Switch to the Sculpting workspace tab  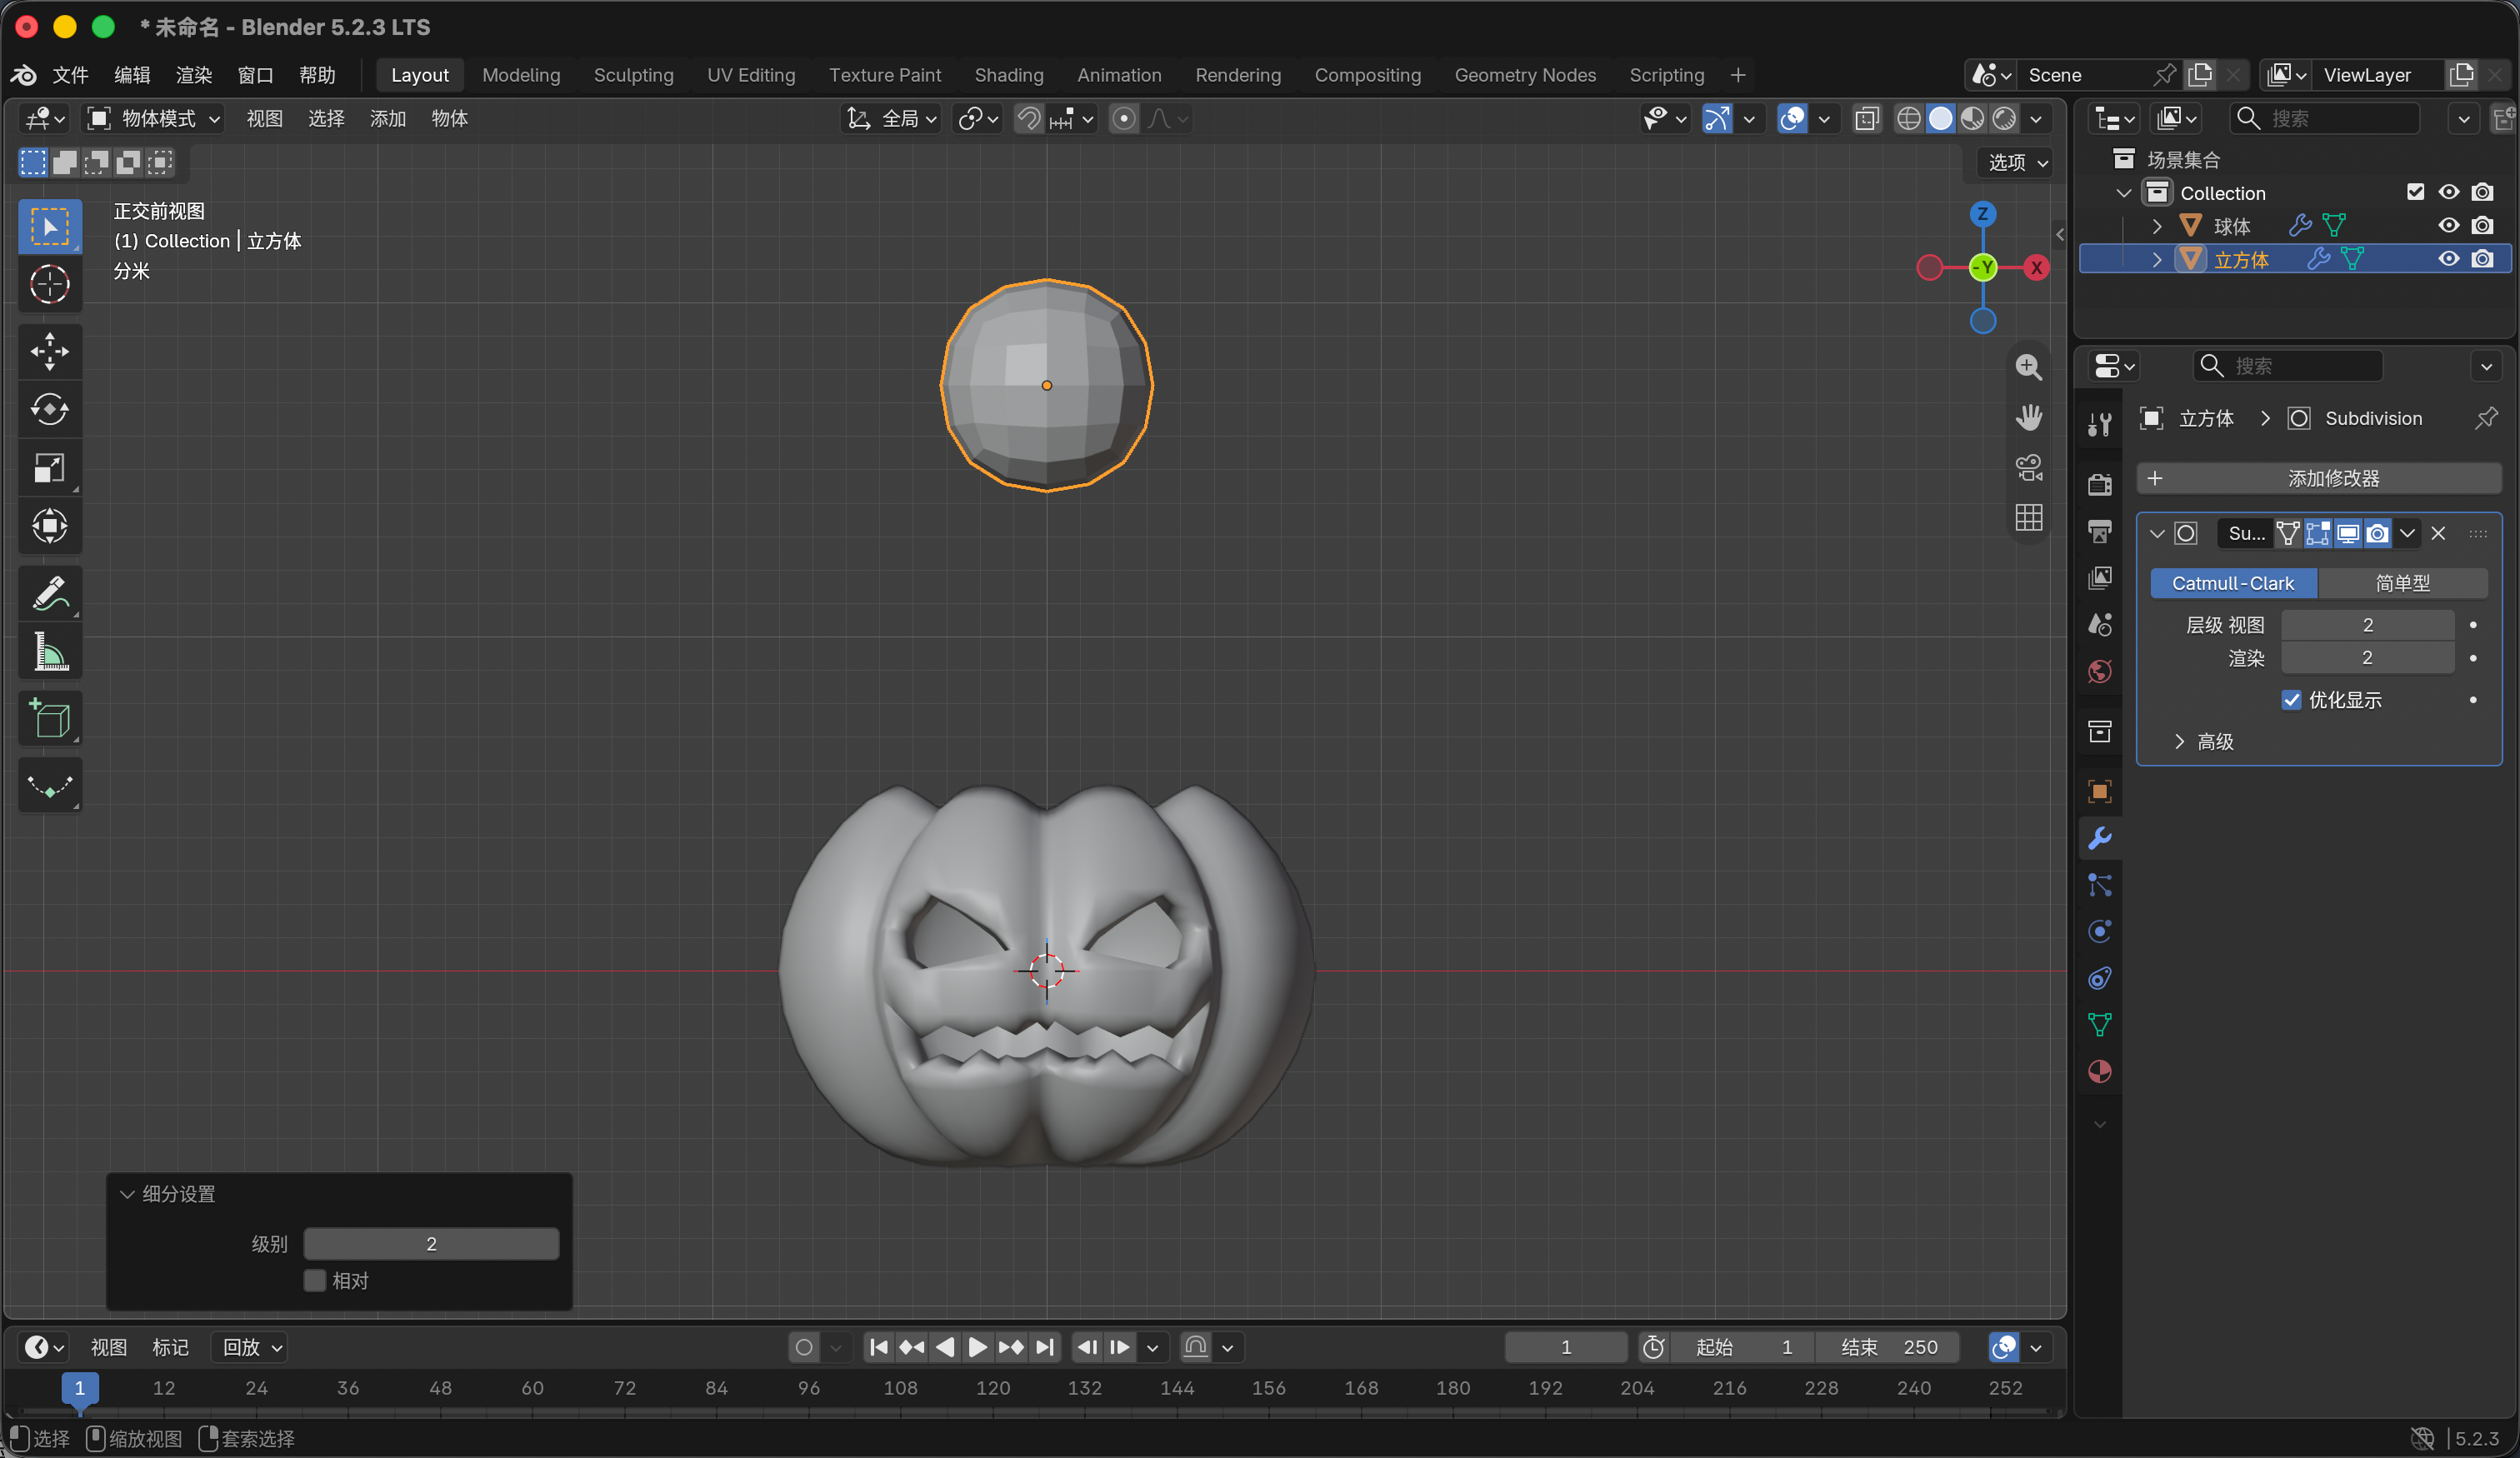(633, 75)
